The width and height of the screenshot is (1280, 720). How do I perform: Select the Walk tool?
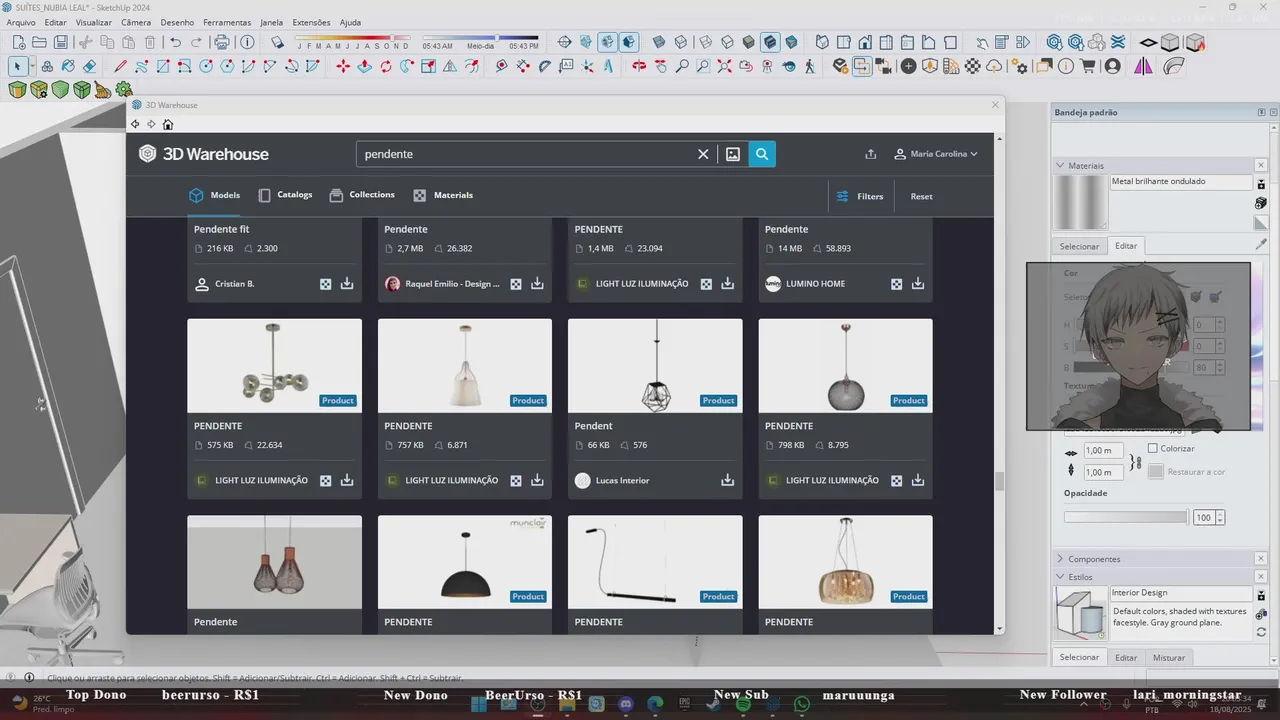tap(810, 66)
